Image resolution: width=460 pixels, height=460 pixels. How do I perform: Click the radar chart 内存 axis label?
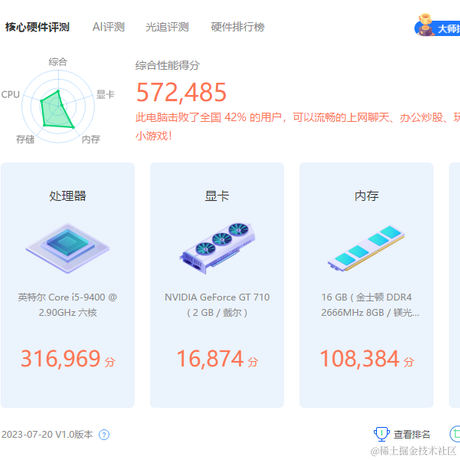[x=91, y=139]
